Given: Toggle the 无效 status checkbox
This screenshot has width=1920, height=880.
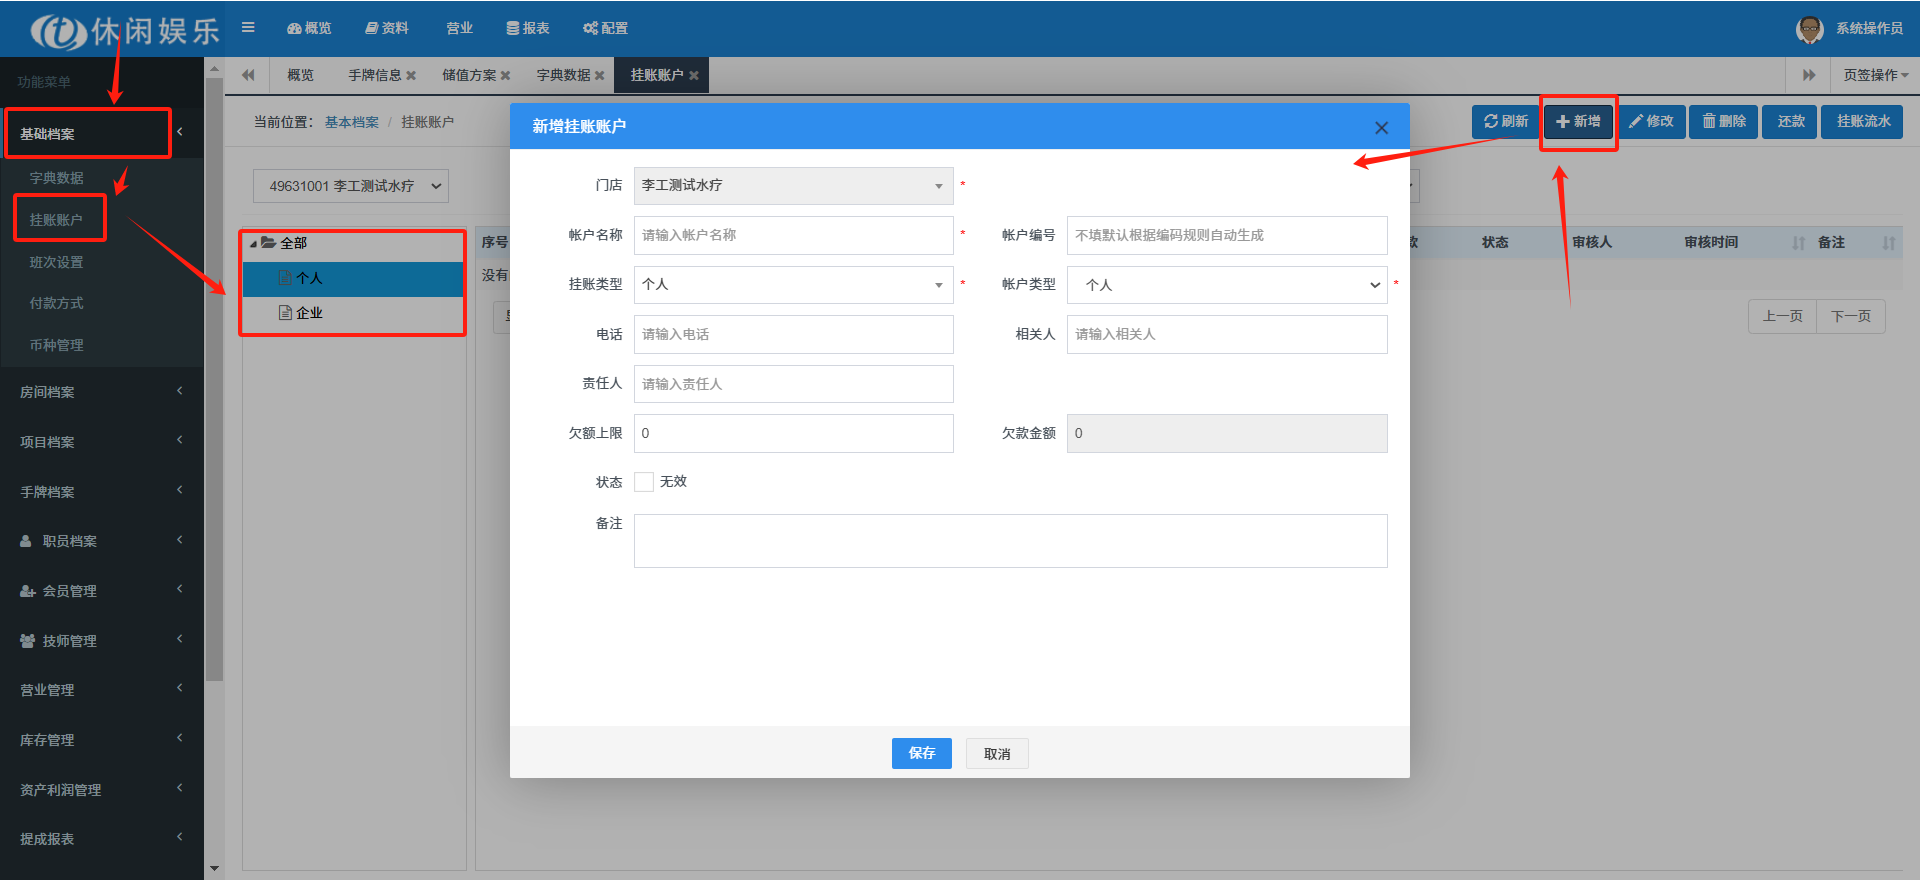Looking at the screenshot, I should pos(644,482).
